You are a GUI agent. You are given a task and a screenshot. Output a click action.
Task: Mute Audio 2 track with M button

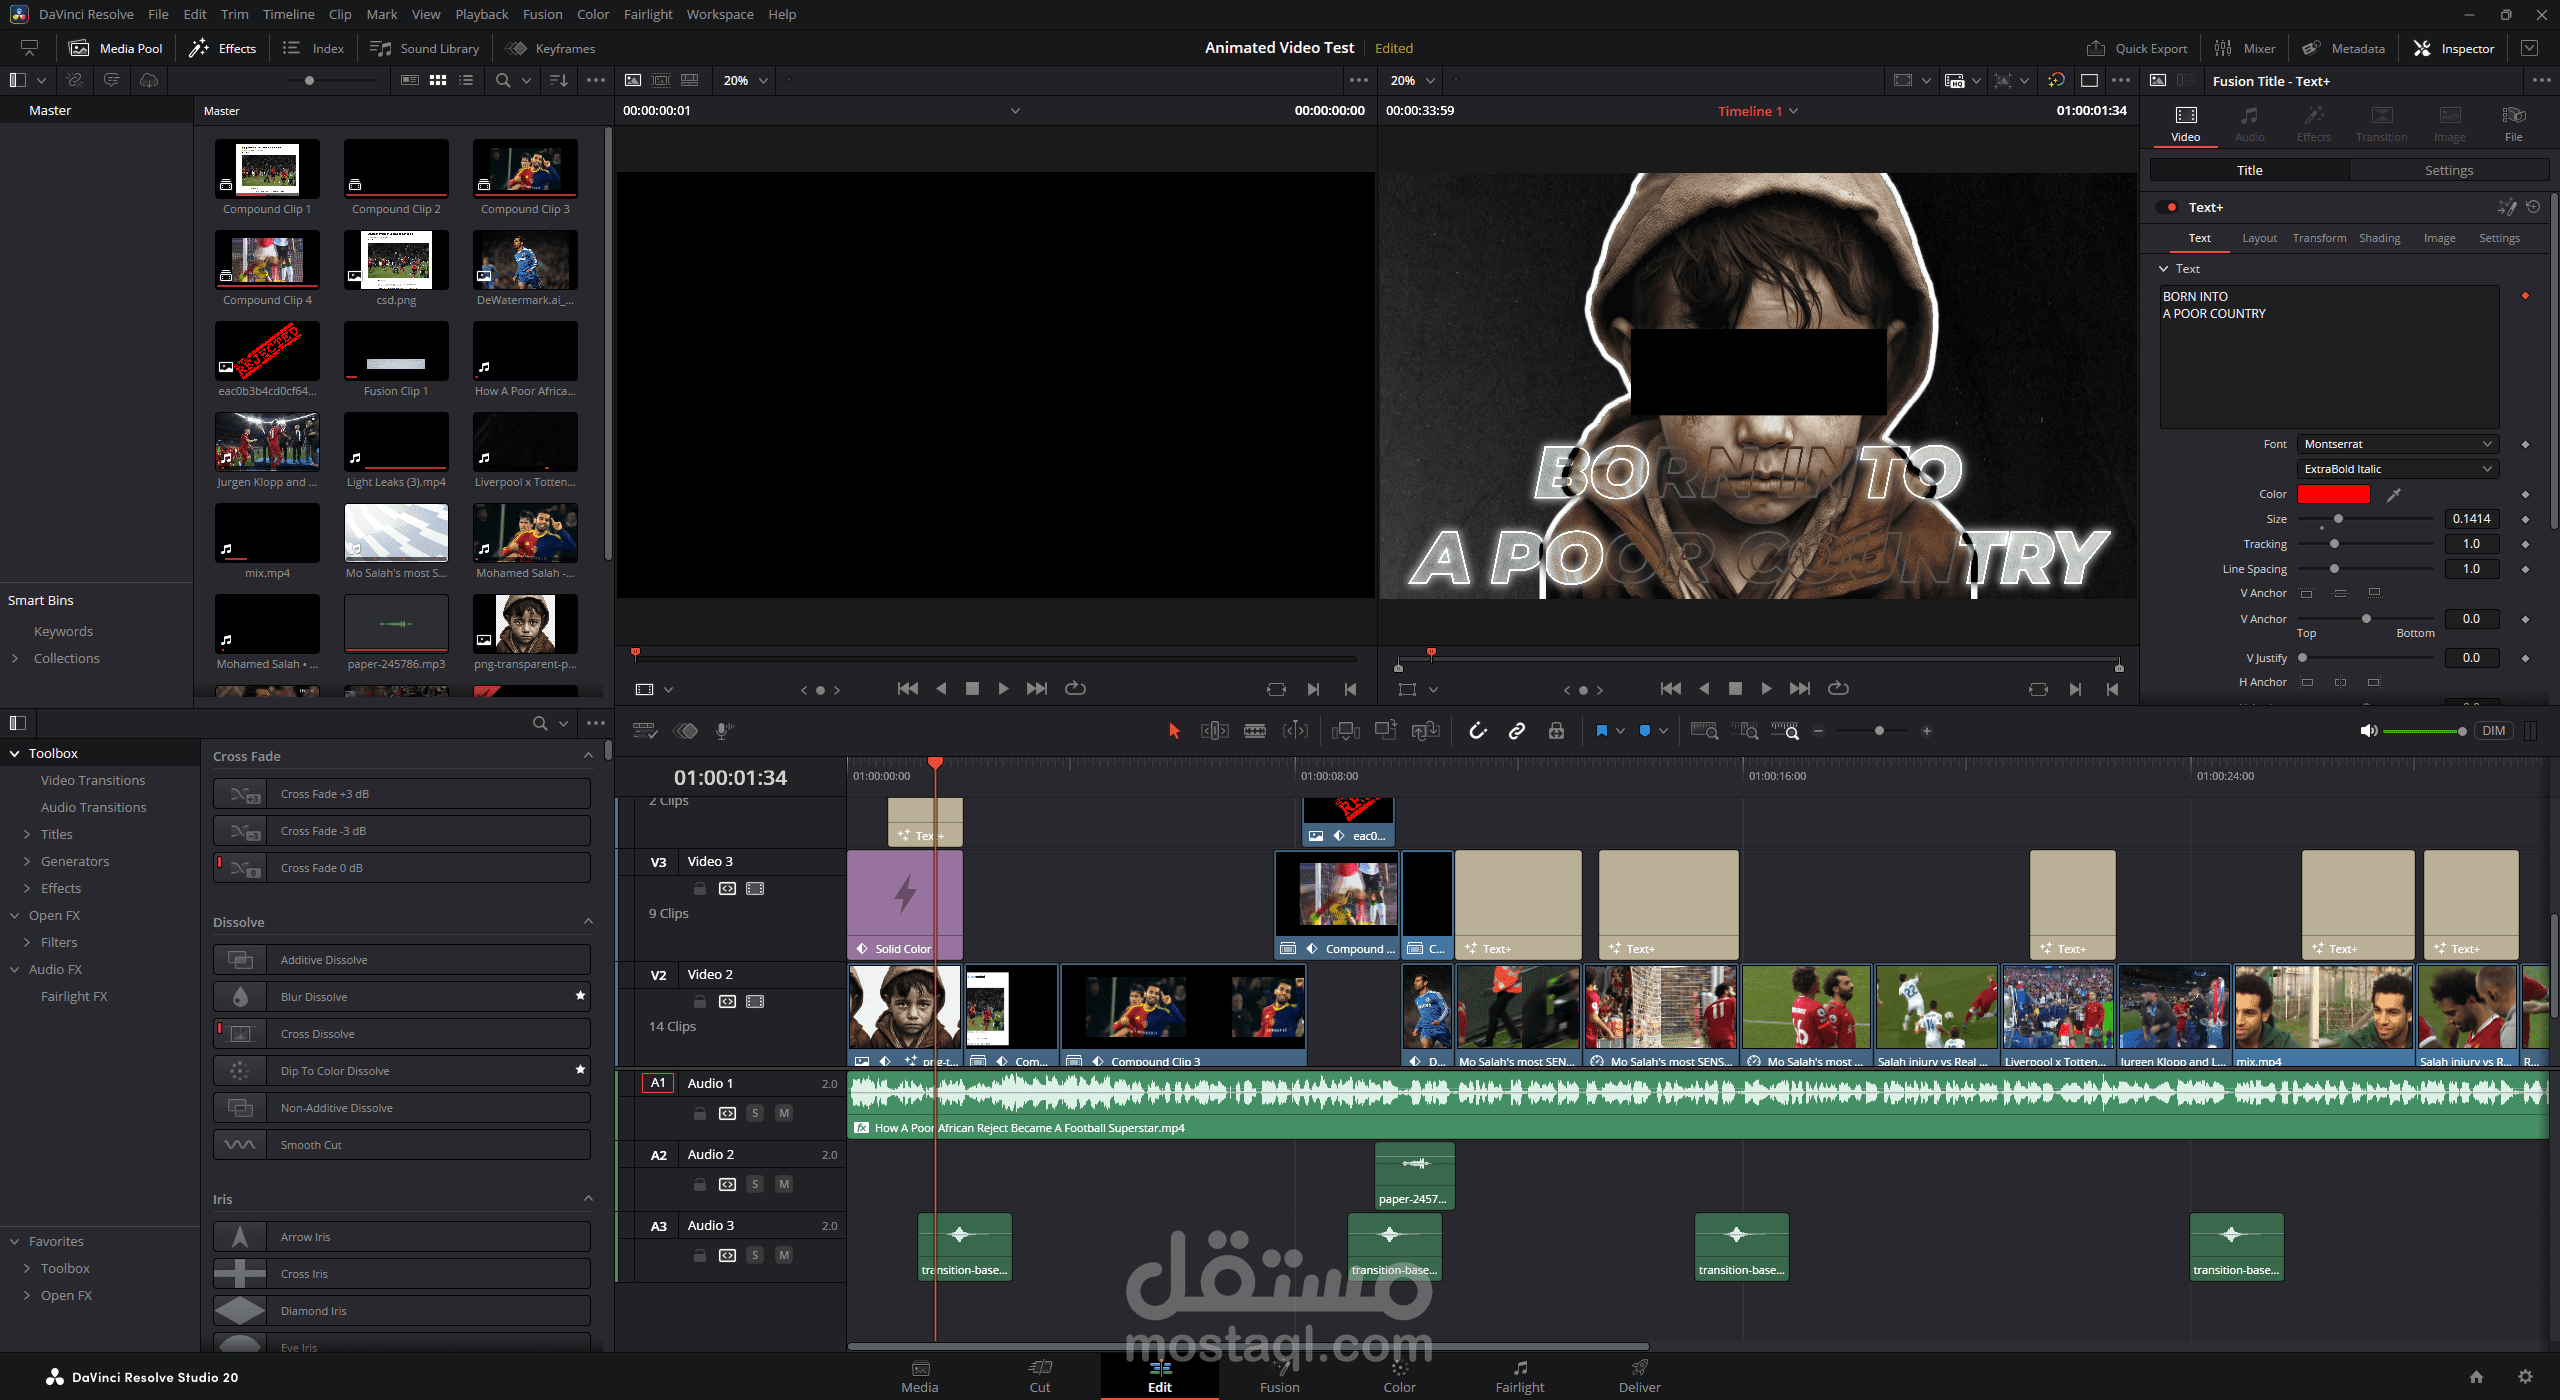[784, 1184]
